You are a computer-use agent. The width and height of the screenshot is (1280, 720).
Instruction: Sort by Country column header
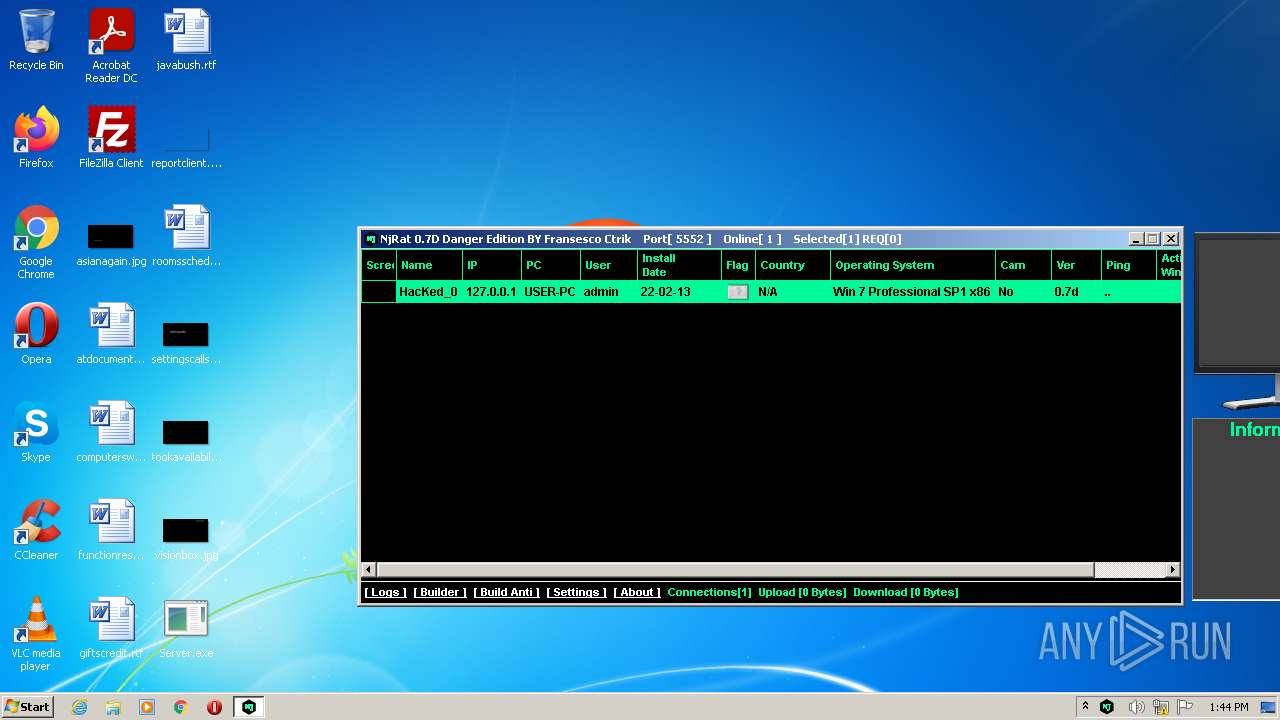[x=793, y=265]
